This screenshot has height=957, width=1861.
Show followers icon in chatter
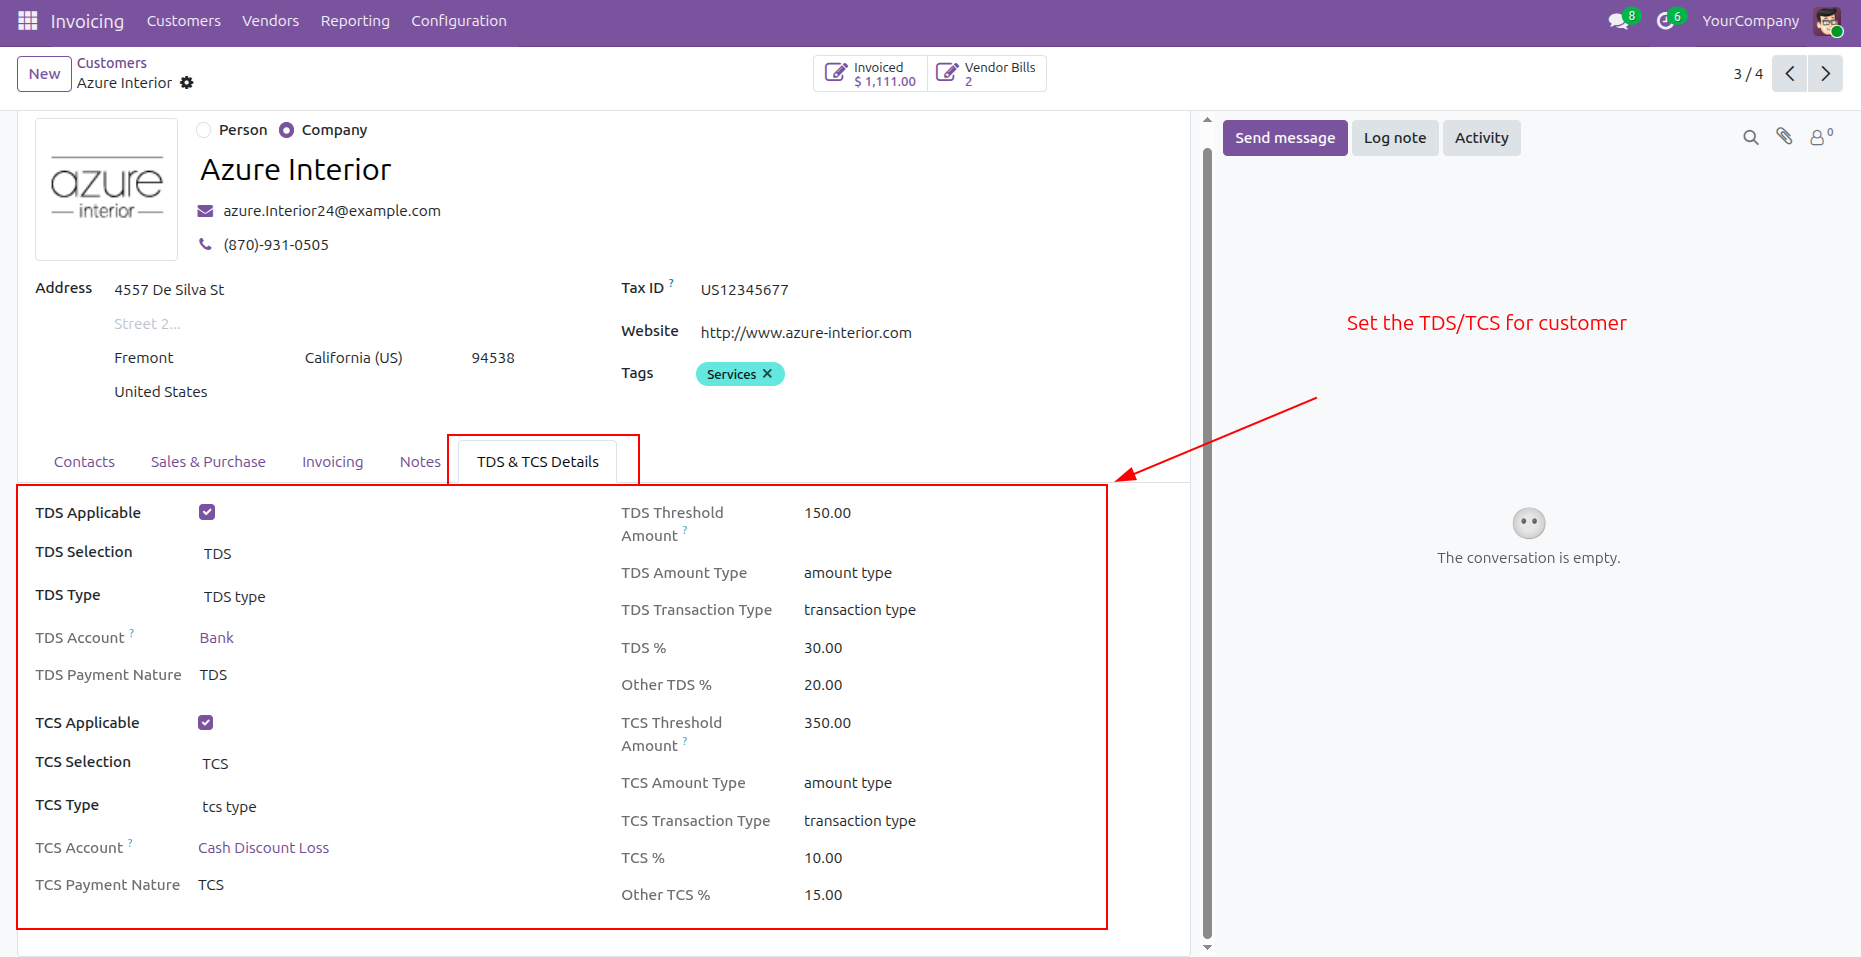pos(1820,137)
